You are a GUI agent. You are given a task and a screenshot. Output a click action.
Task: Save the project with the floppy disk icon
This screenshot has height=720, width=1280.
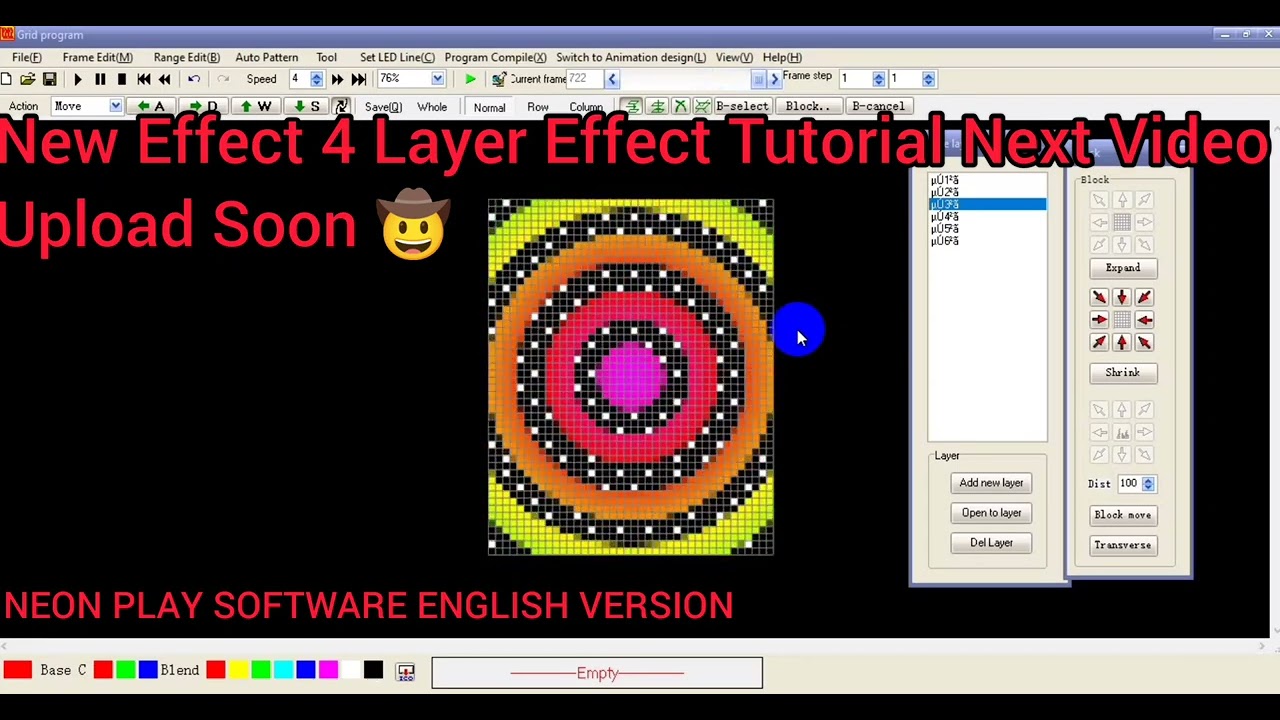[49, 79]
